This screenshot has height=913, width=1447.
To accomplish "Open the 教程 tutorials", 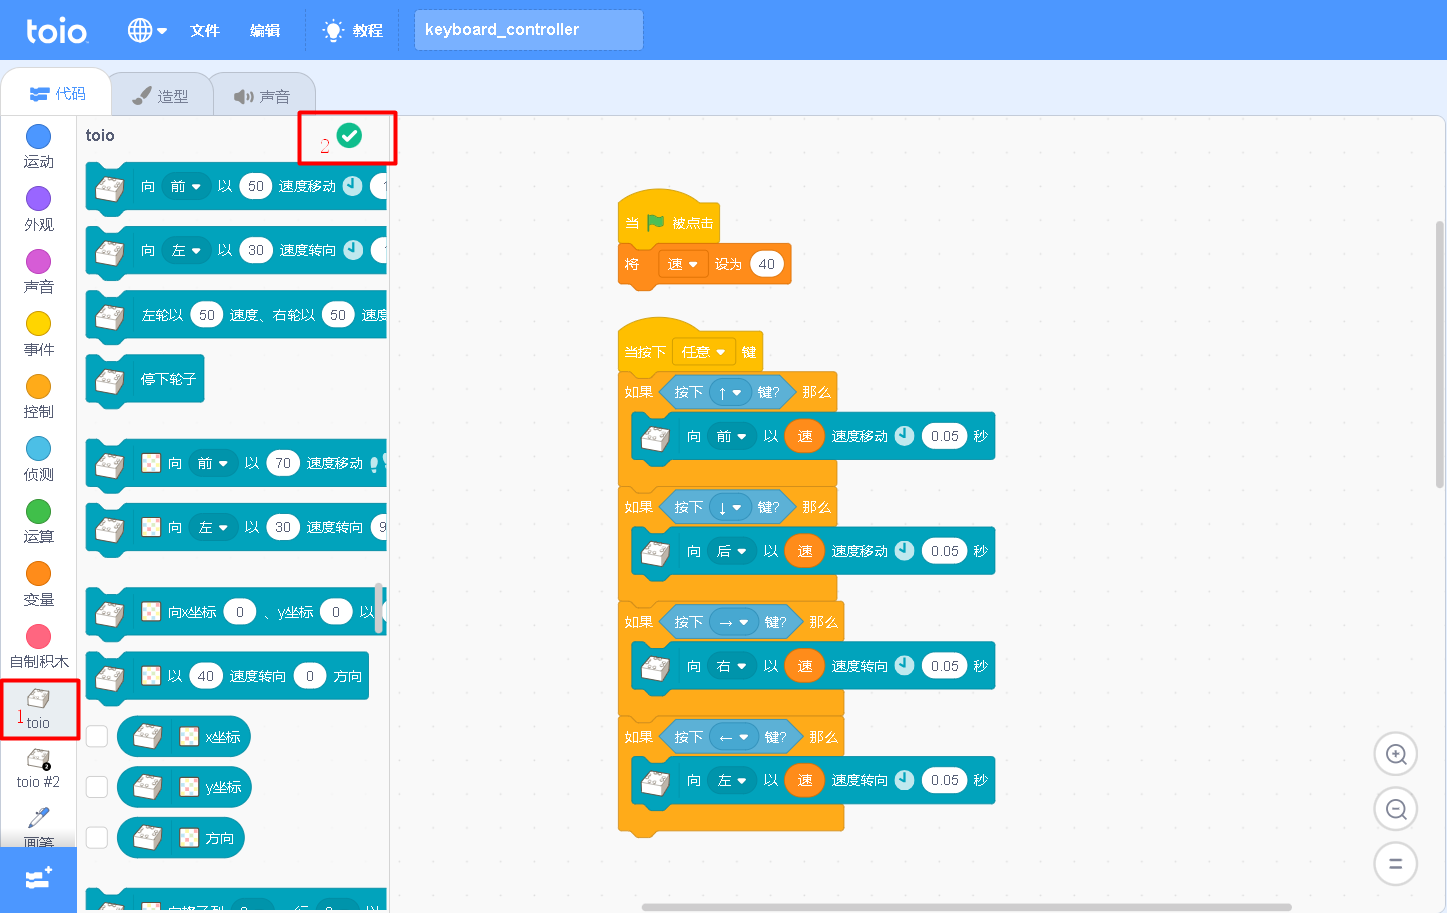I will [353, 30].
